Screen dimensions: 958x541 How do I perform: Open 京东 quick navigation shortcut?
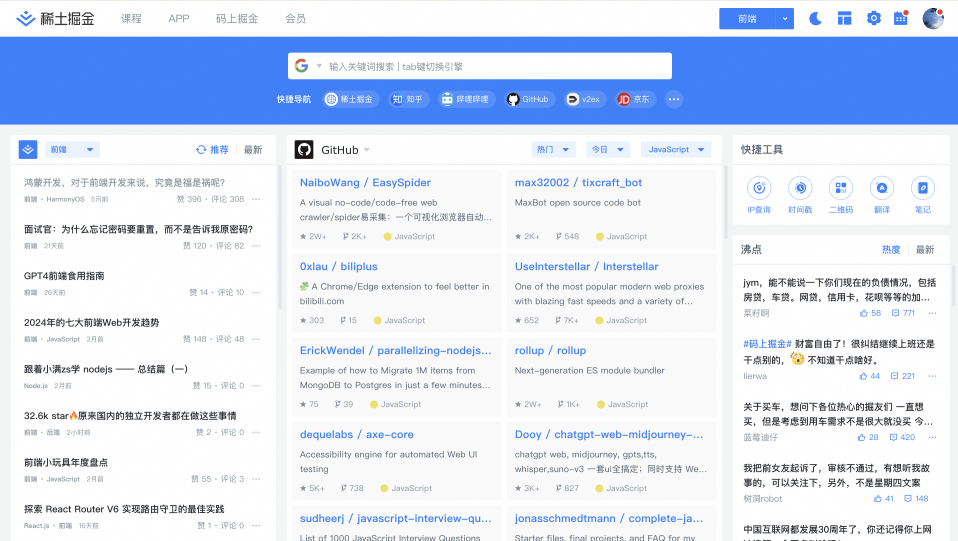pyautogui.click(x=635, y=99)
